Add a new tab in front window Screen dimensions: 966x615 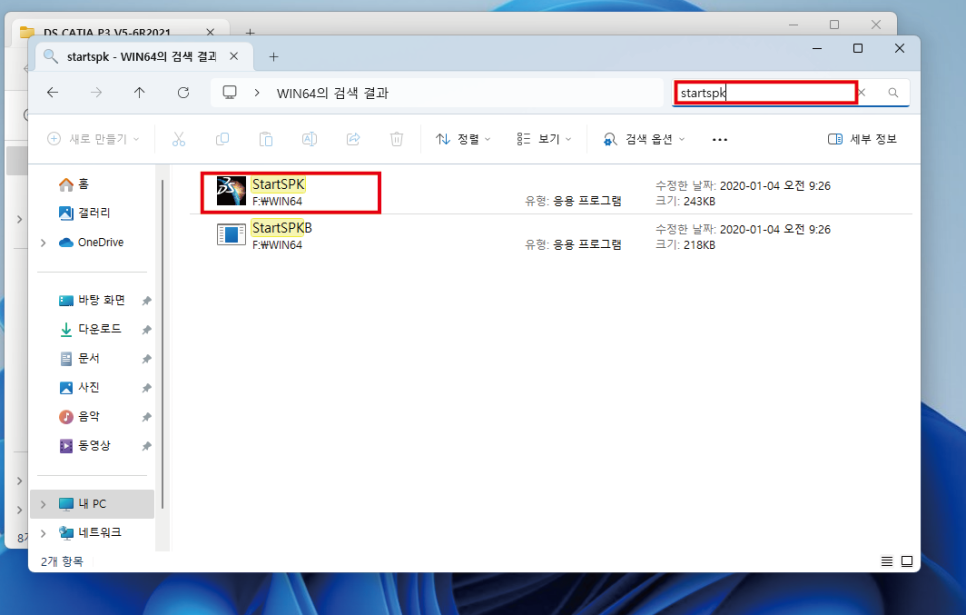pyautogui.click(x=274, y=57)
